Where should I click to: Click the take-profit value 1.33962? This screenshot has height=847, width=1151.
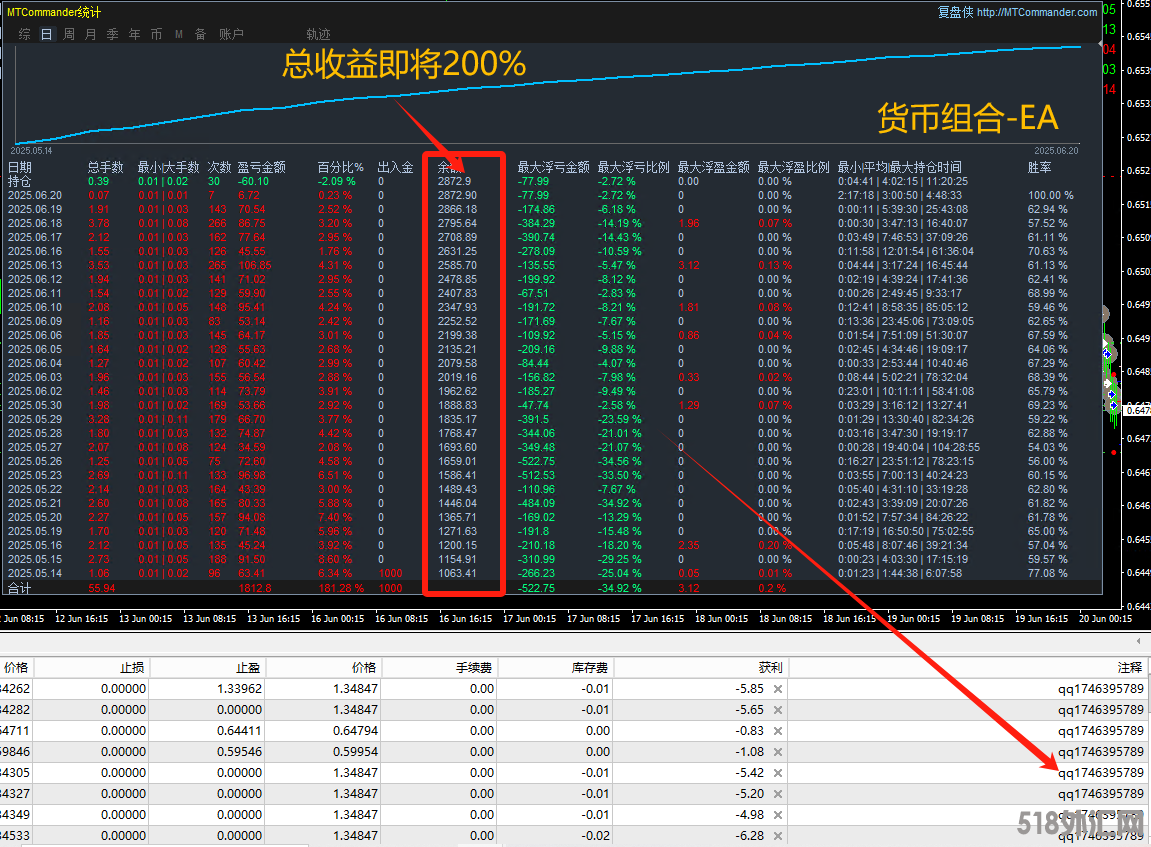(239, 689)
